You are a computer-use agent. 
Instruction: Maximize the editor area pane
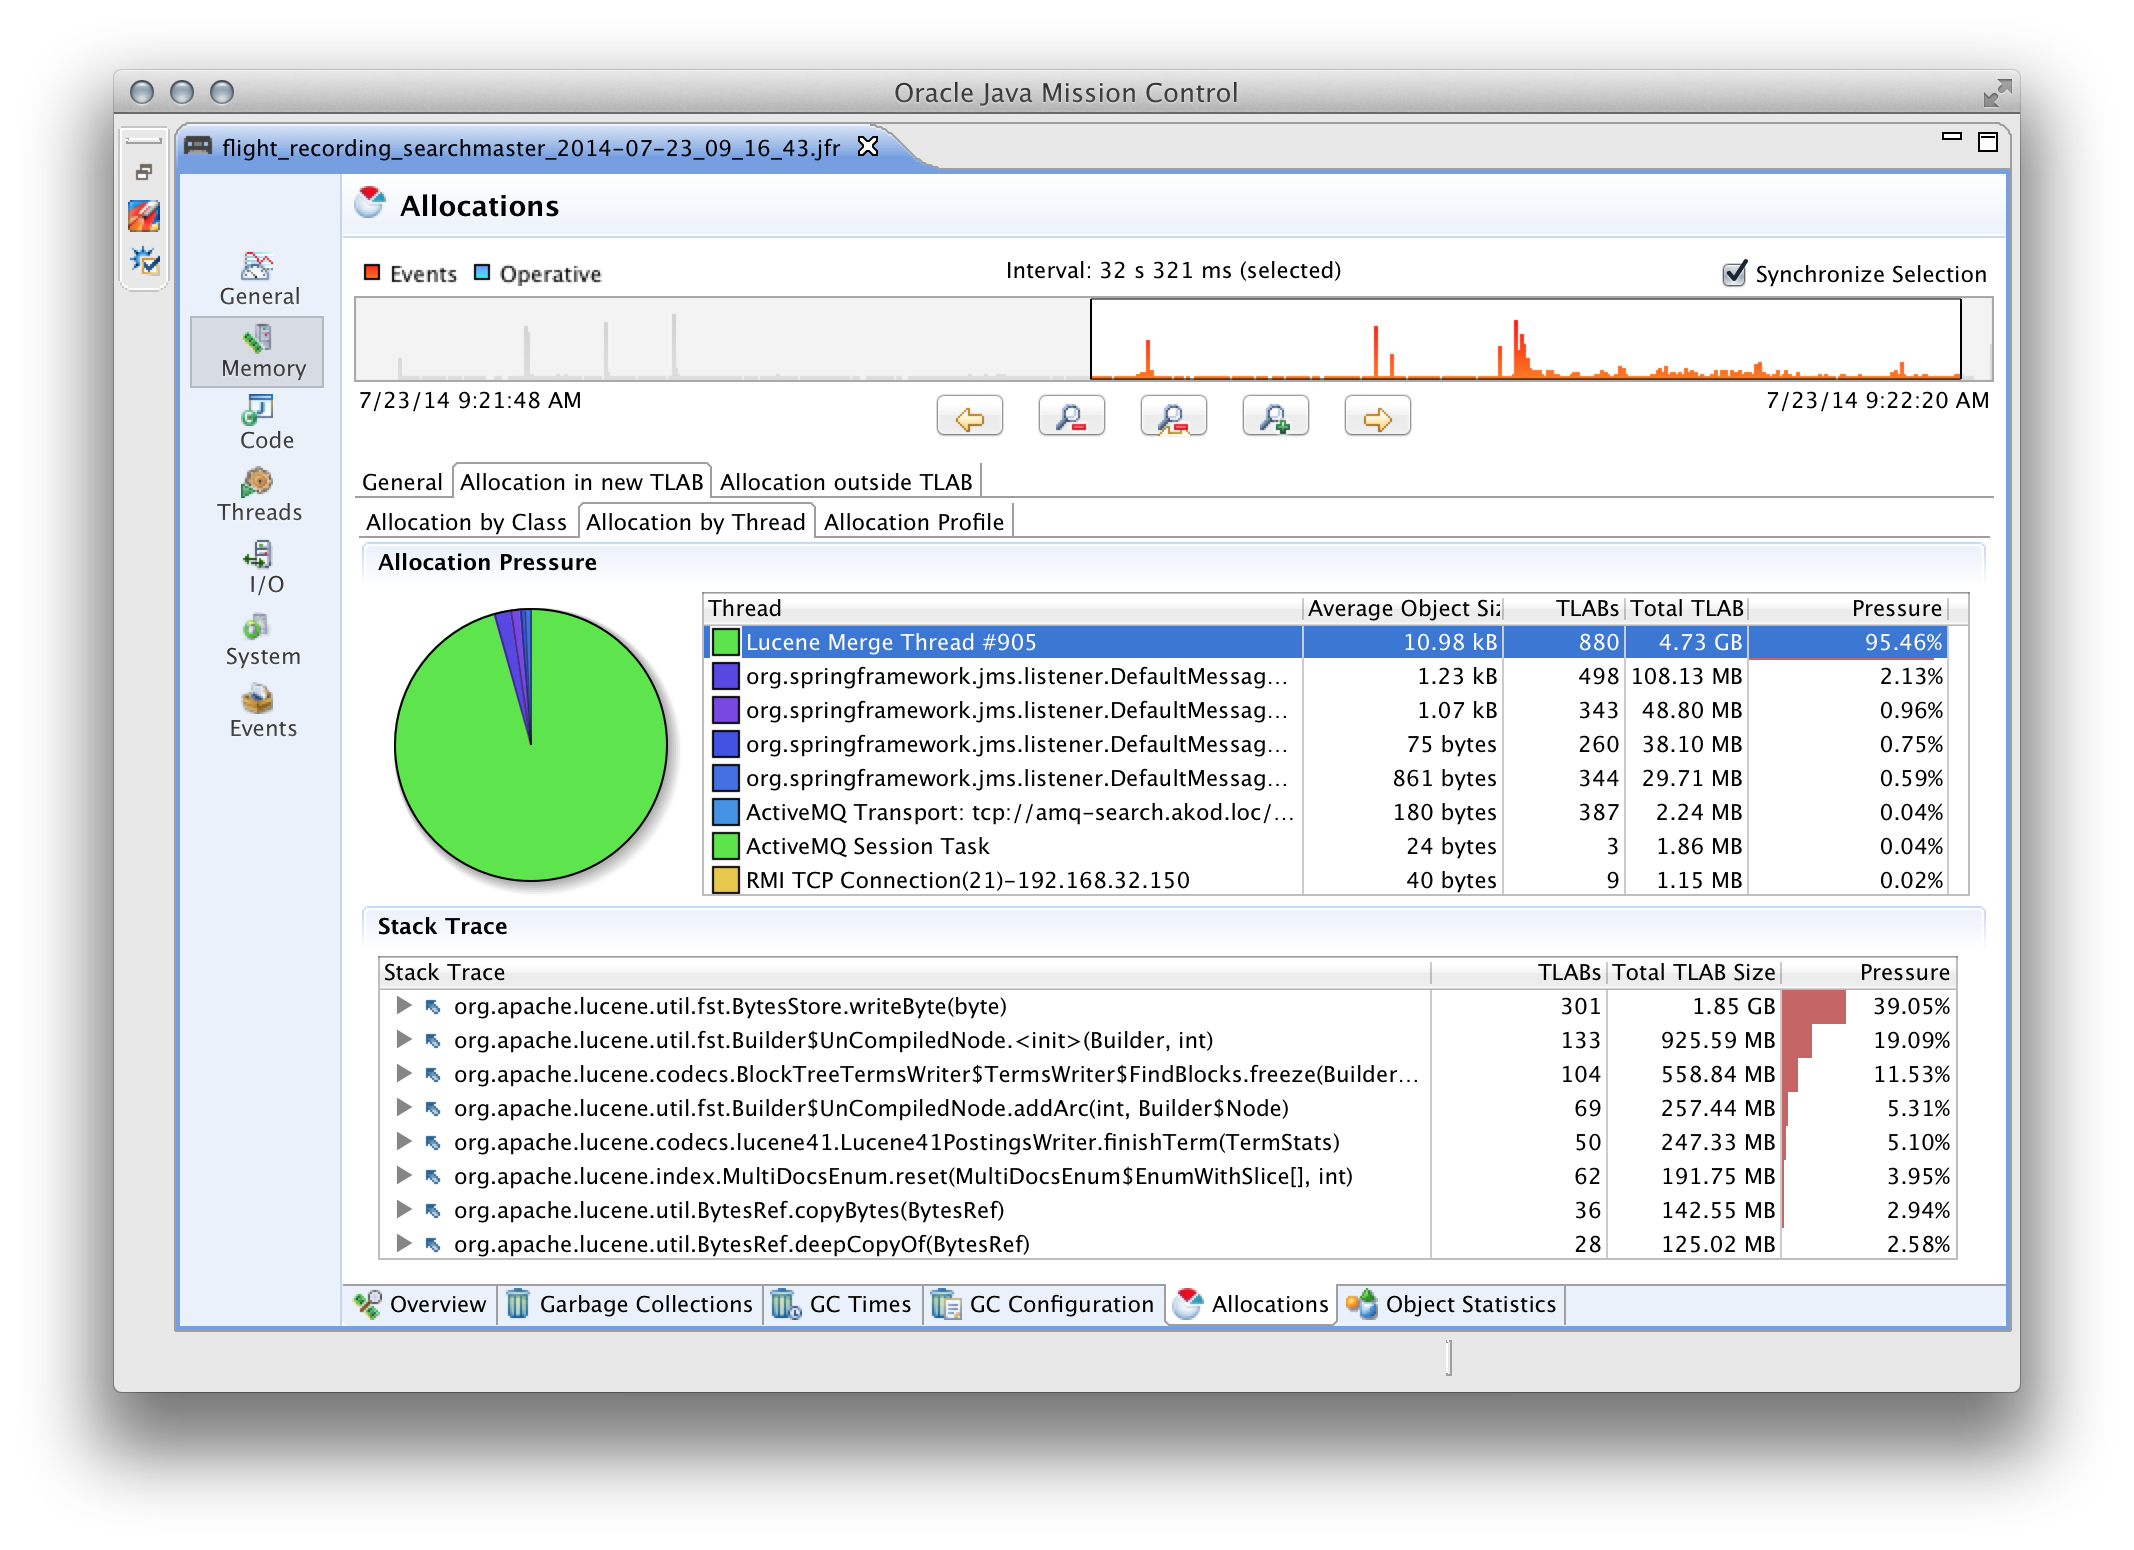1988,142
